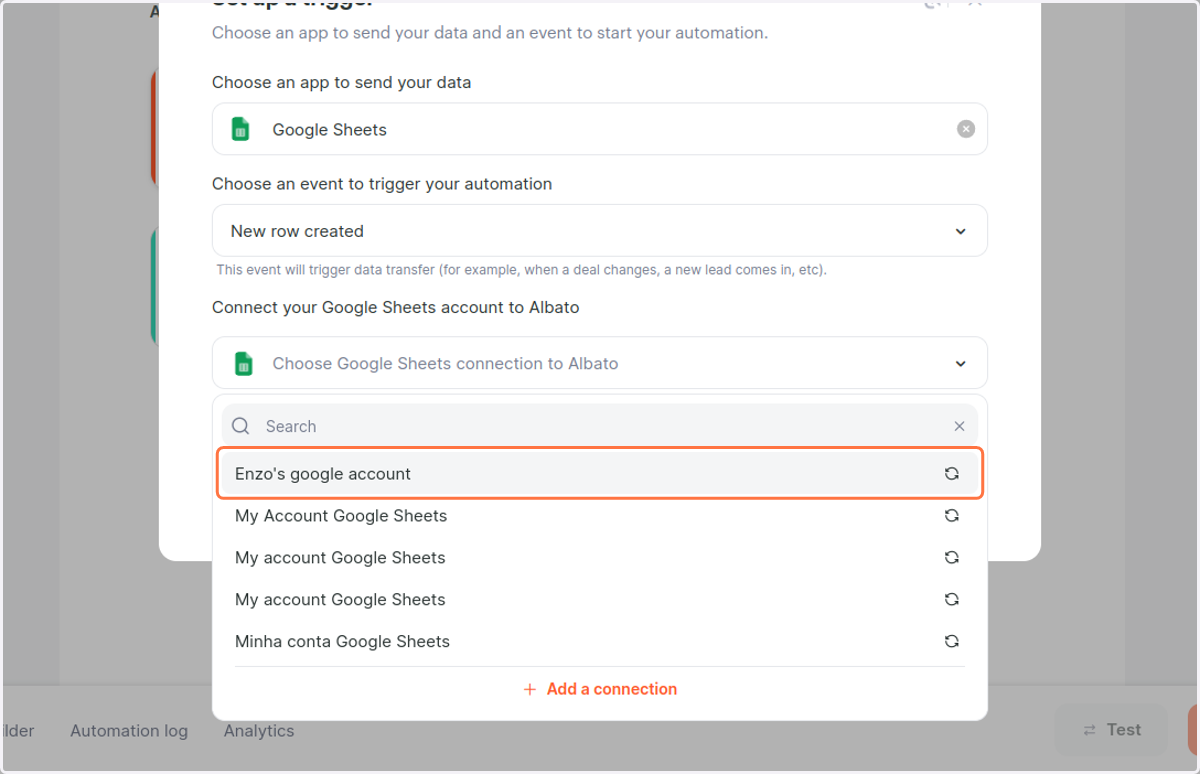Click the plus icon beside Add a connection

coord(530,689)
